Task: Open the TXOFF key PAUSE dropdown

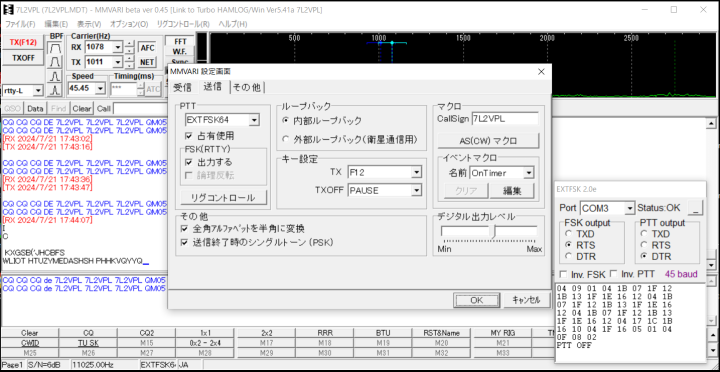Action: (416, 190)
